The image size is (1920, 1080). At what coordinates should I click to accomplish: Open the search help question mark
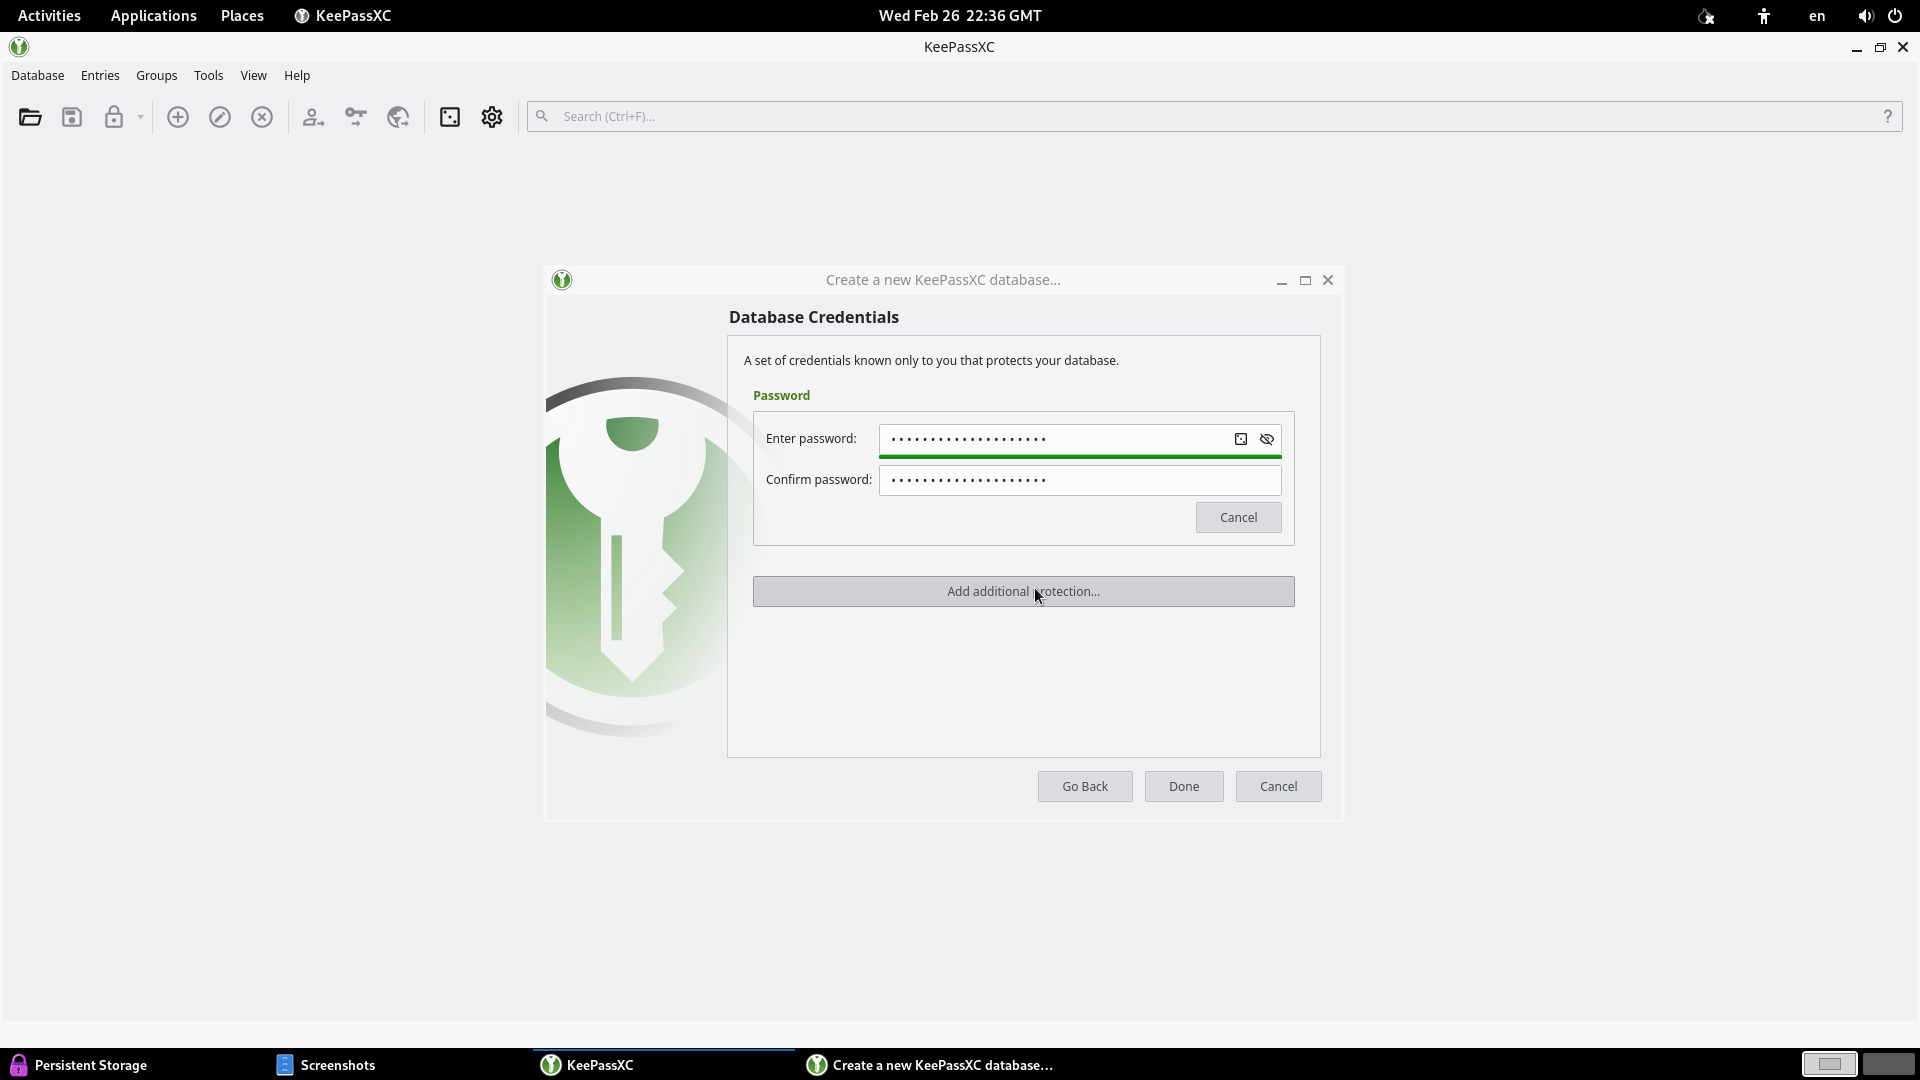point(1887,116)
